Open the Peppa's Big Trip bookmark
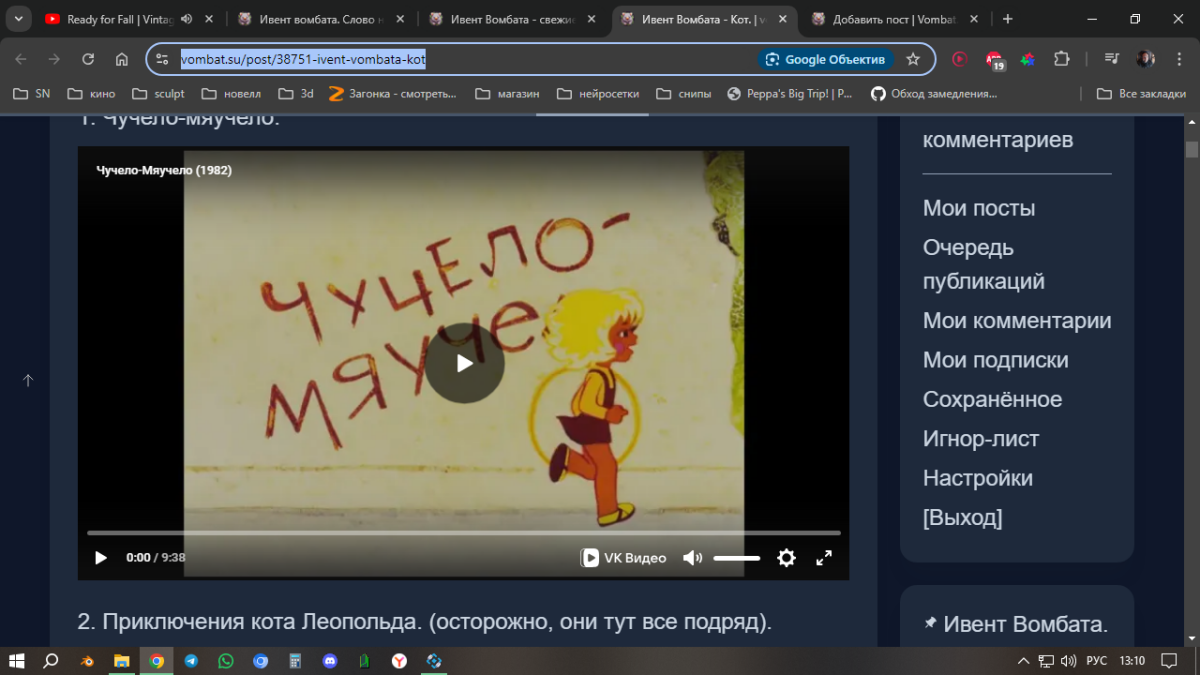 tap(790, 94)
